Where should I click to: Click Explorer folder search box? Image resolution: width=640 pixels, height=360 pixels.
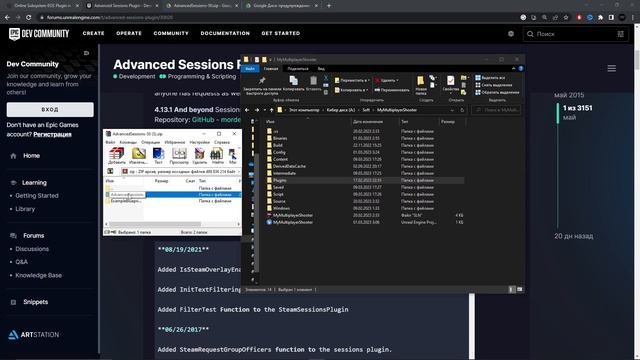(x=496, y=110)
